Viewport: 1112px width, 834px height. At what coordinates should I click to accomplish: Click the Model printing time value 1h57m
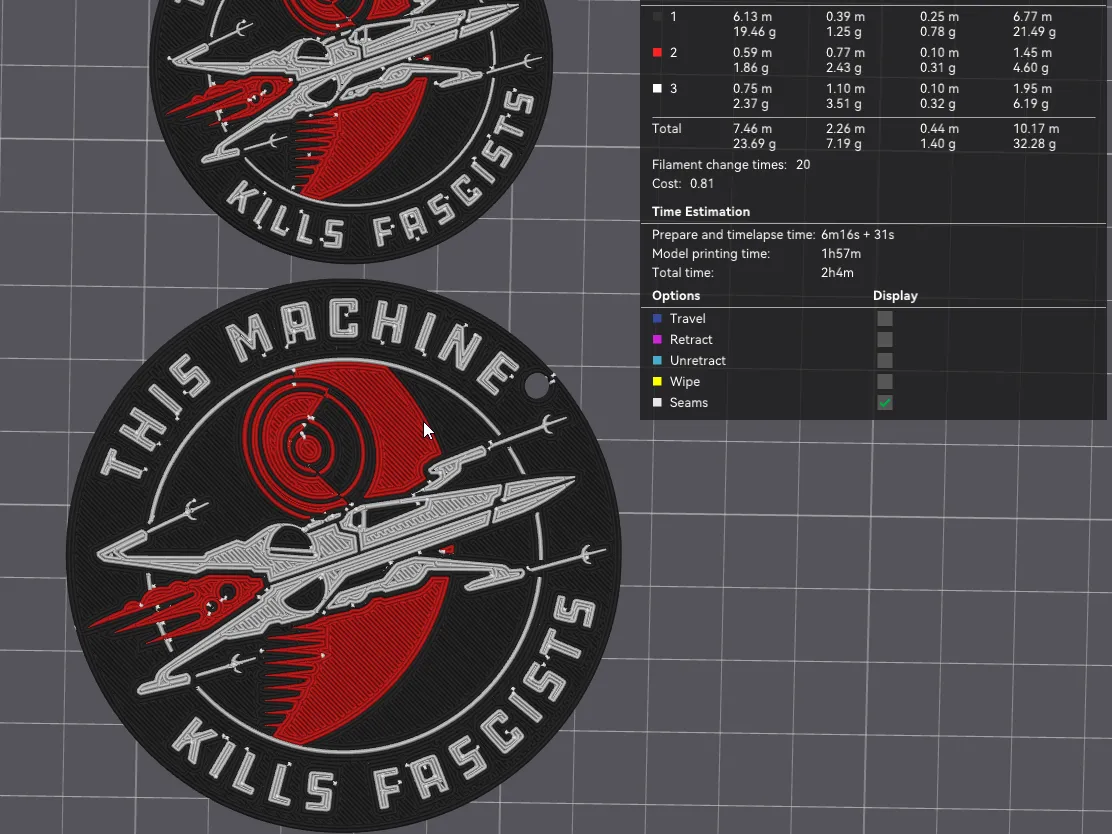pos(841,253)
